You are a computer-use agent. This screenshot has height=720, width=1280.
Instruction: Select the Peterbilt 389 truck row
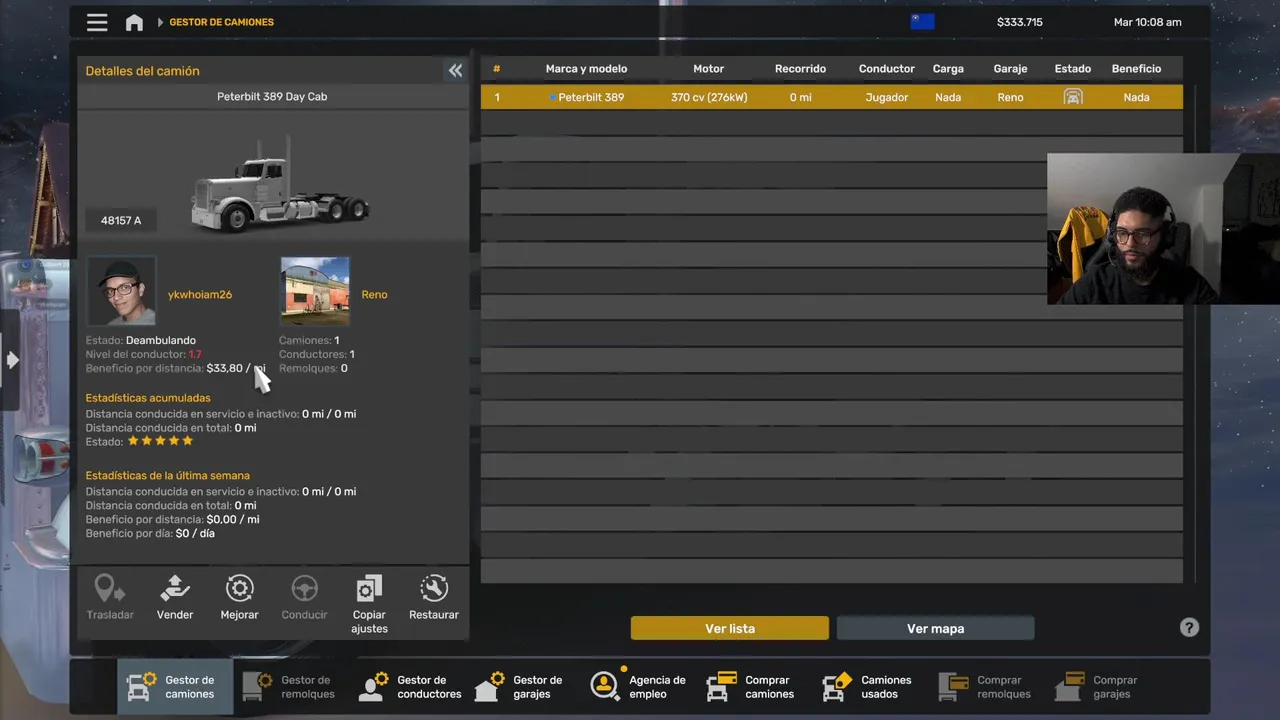click(x=832, y=97)
